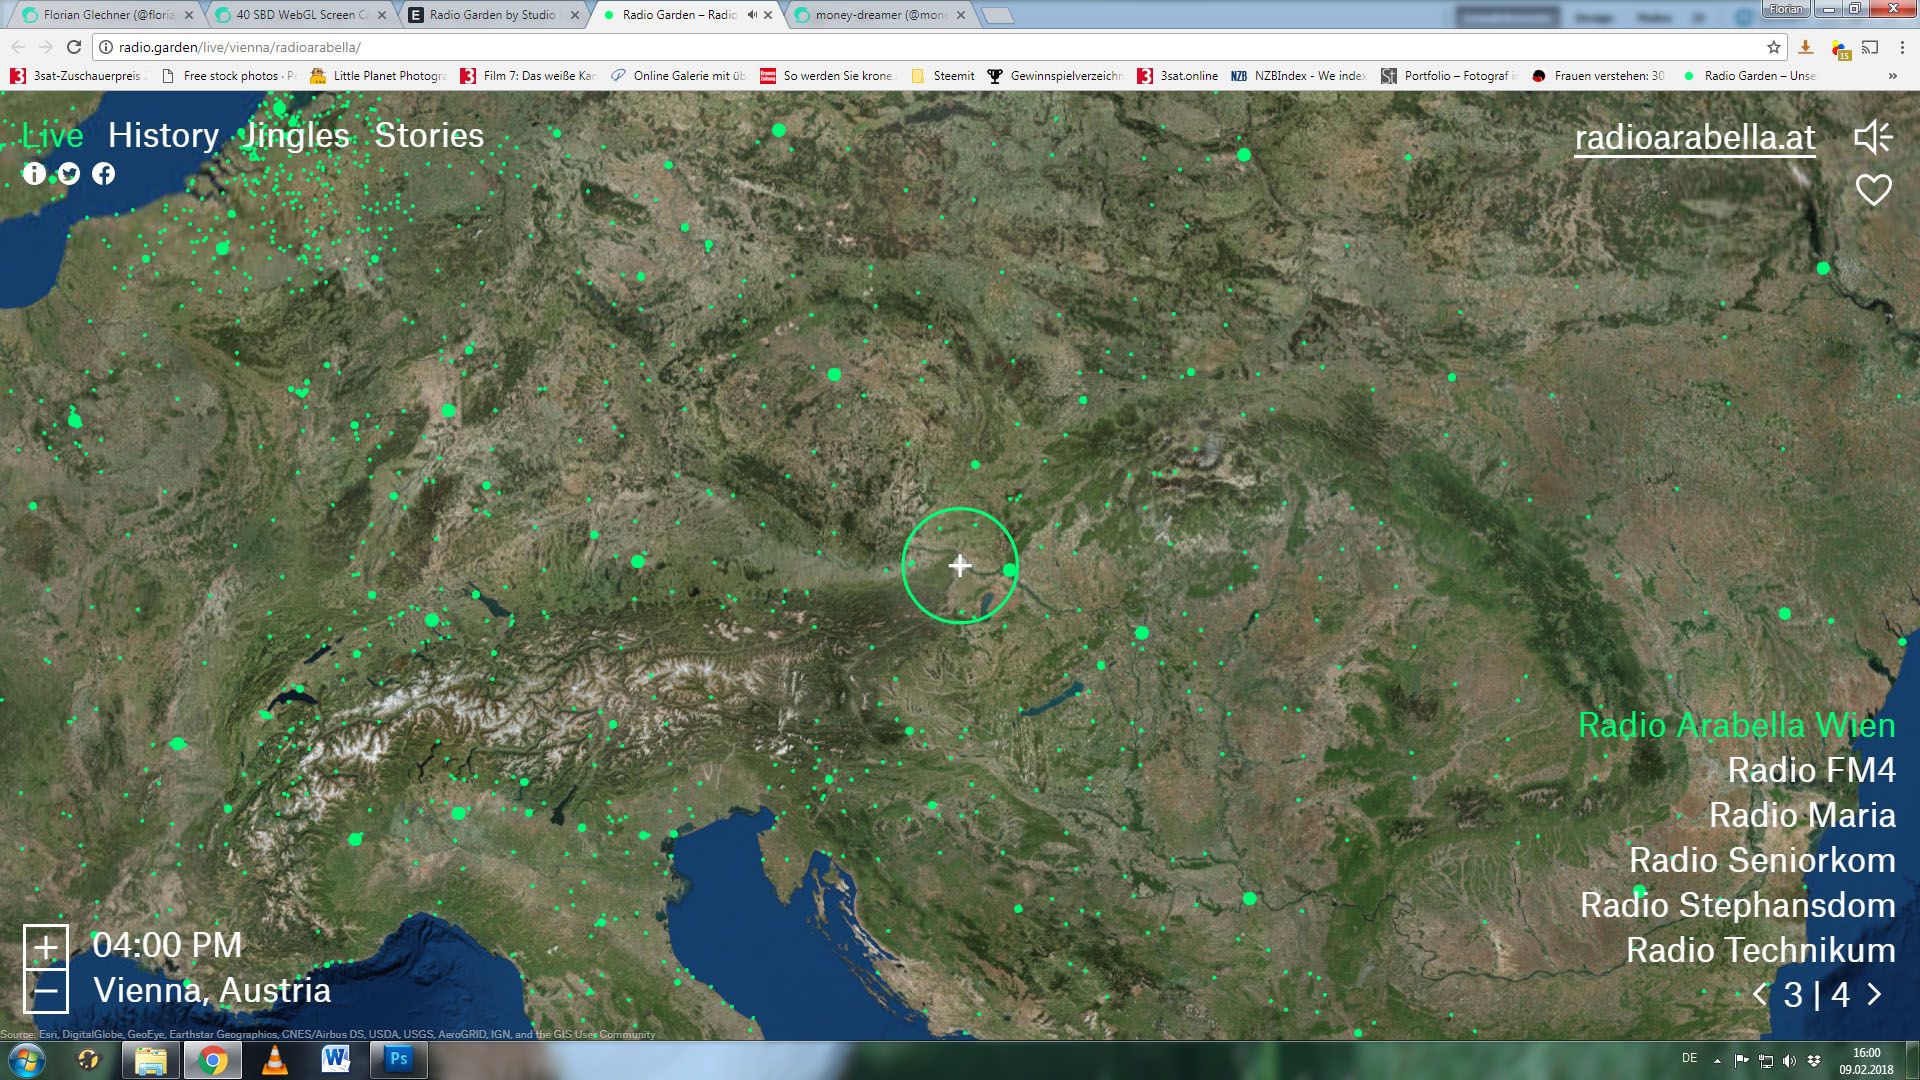1920x1080 pixels.
Task: Open Little Planet Photogr bookmark
Action: 378,76
